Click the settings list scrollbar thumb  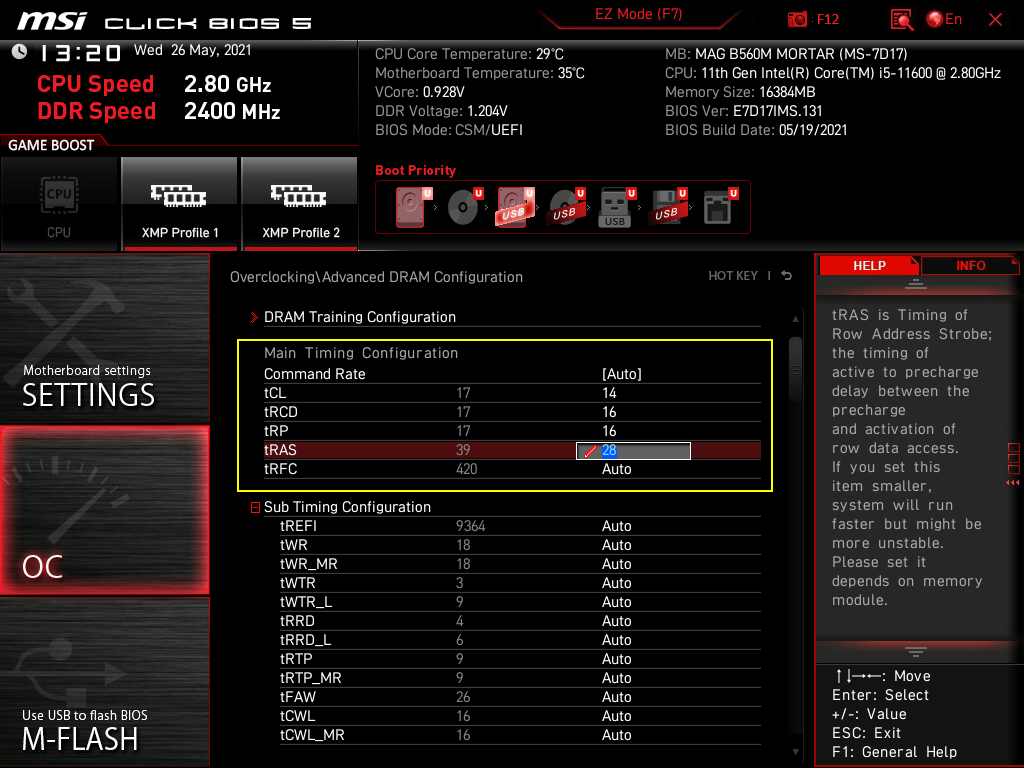point(795,369)
